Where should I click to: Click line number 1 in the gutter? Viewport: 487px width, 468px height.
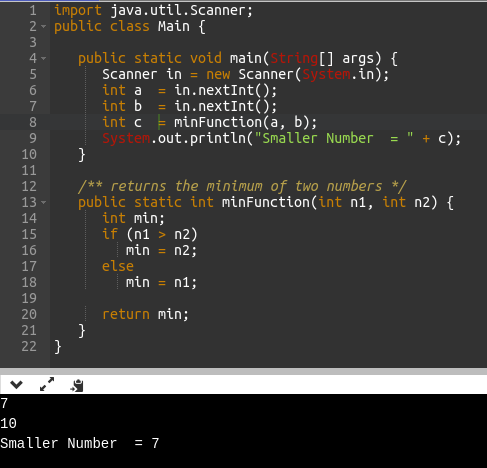(33, 10)
